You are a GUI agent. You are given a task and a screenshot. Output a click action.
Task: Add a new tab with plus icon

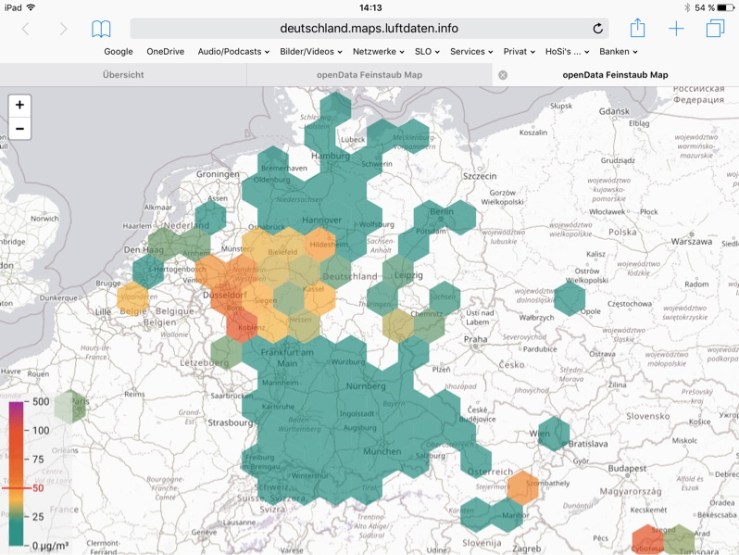point(676,28)
